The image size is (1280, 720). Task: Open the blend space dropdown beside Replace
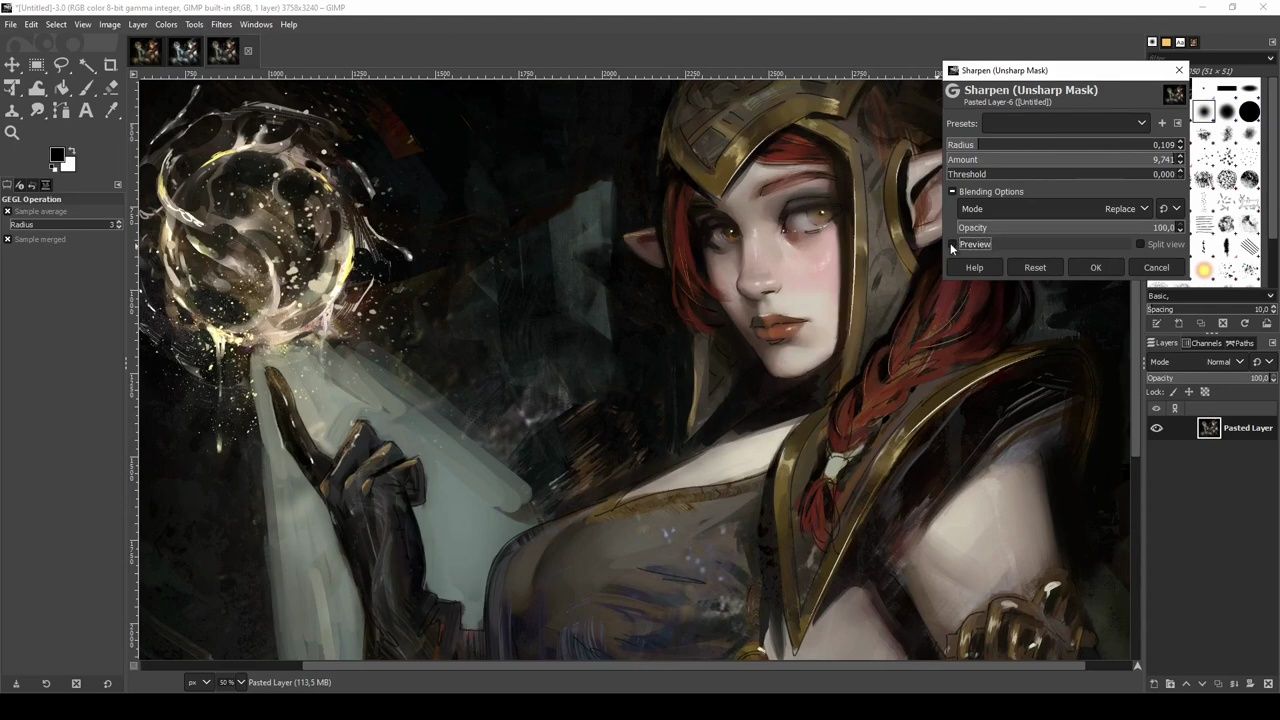[x=1169, y=209]
